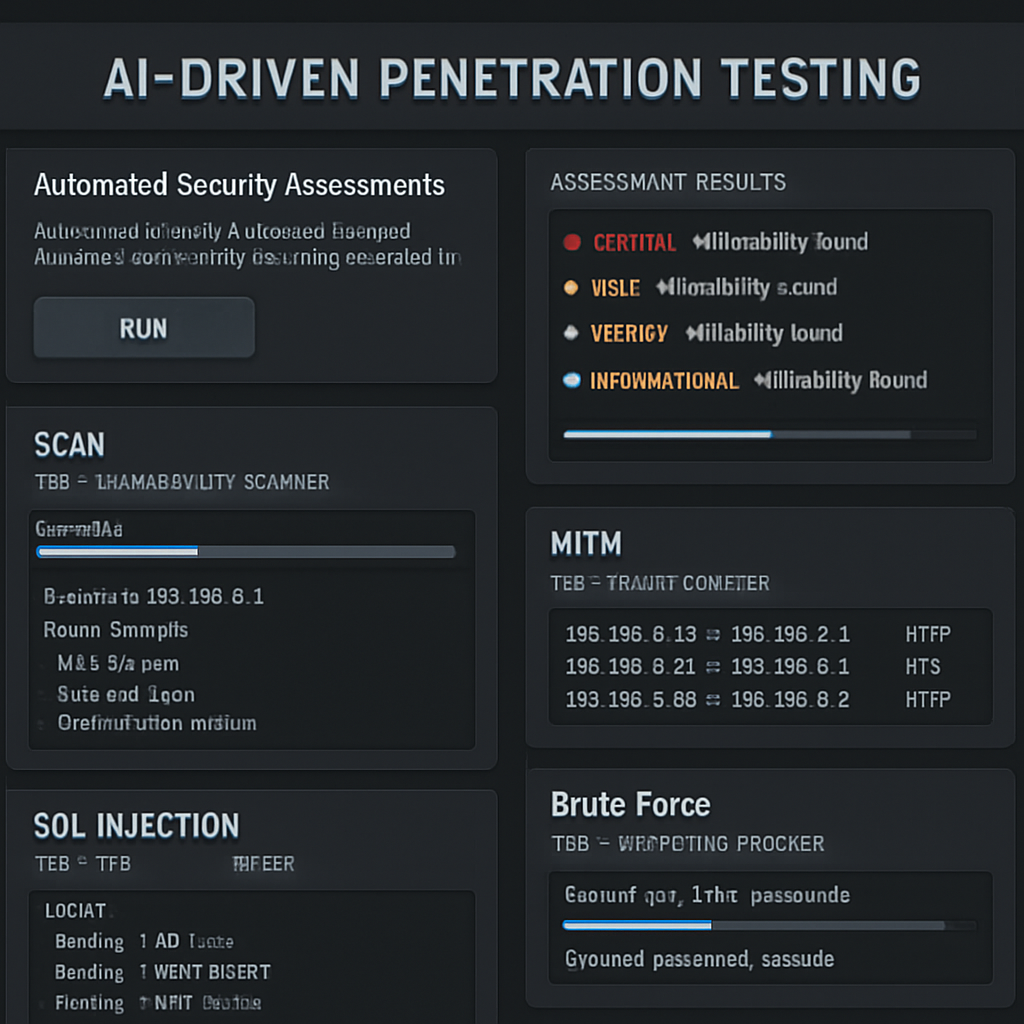Select the Sute eod 1gon entry
Screen dimensions: 1024x1024
click(126, 694)
